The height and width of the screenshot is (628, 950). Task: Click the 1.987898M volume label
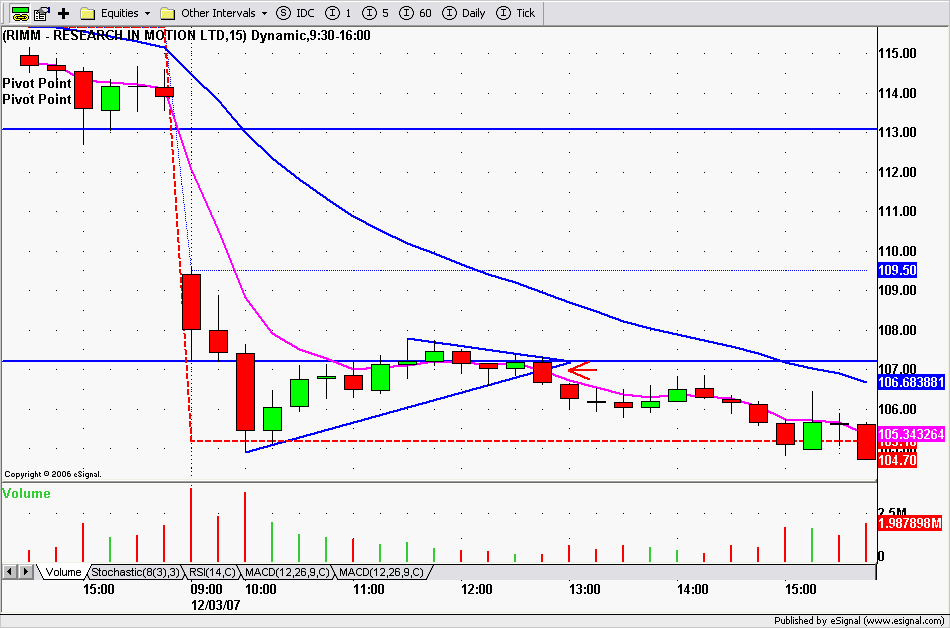[x=910, y=523]
